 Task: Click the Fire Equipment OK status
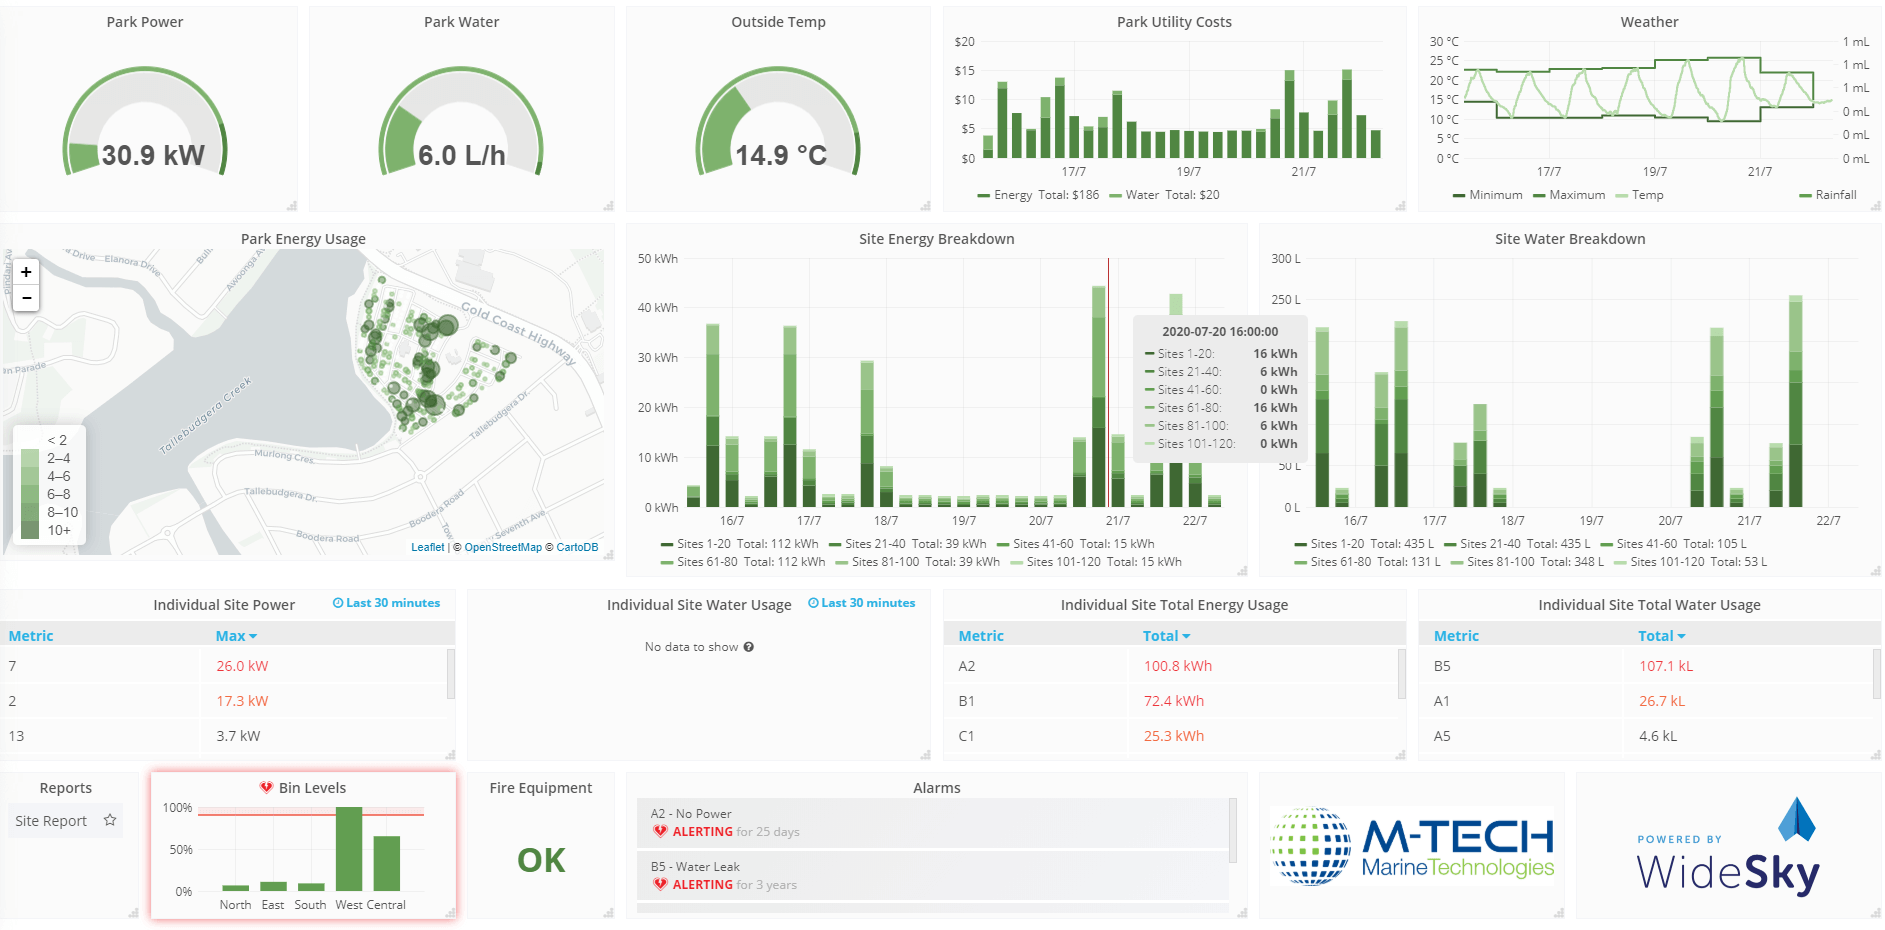[541, 860]
